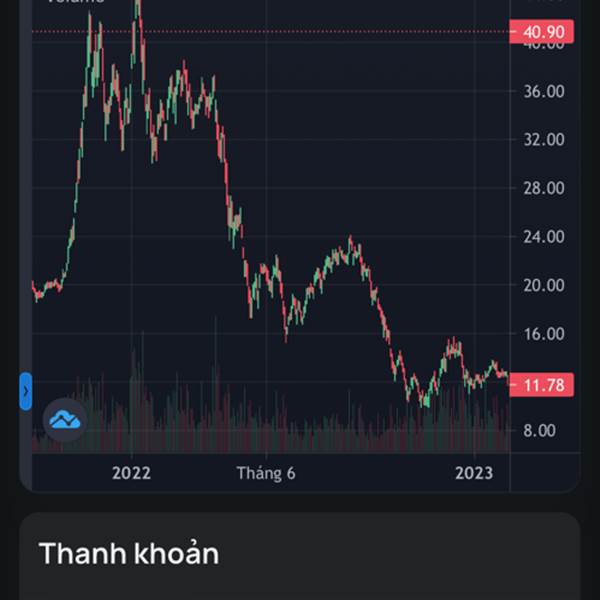Click the empty corner below price scale

coord(545,473)
